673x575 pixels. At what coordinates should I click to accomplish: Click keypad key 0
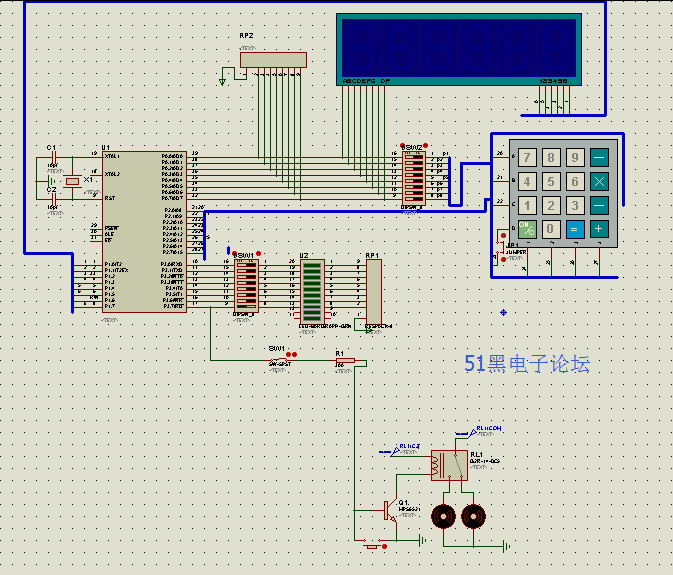(551, 229)
